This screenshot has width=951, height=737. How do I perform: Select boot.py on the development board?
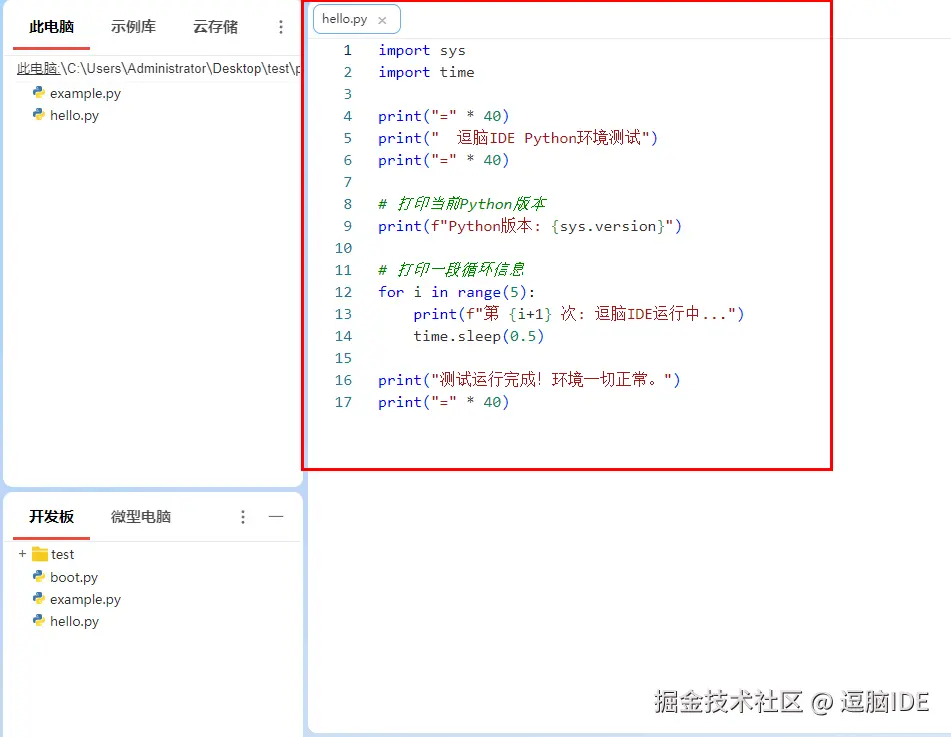[74, 577]
